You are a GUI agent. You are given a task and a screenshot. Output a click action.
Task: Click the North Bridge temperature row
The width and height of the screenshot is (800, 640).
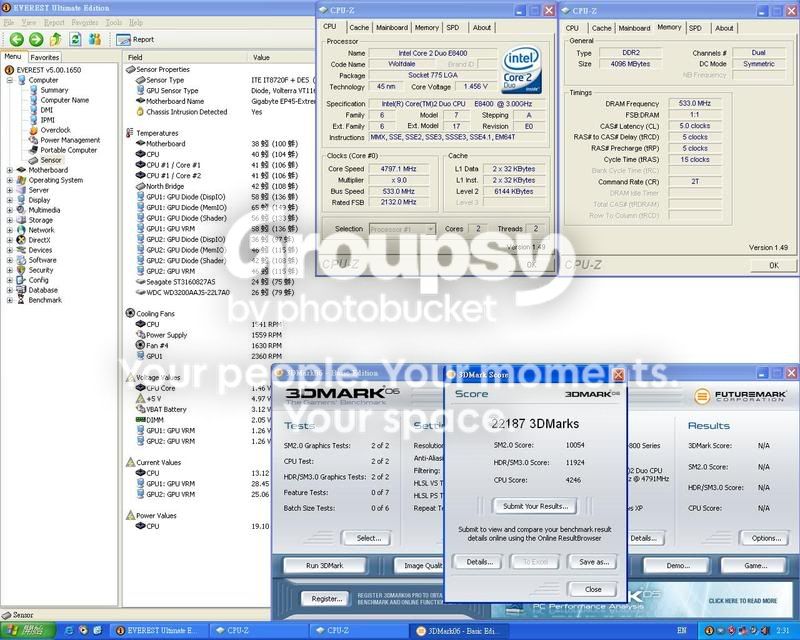click(217, 186)
